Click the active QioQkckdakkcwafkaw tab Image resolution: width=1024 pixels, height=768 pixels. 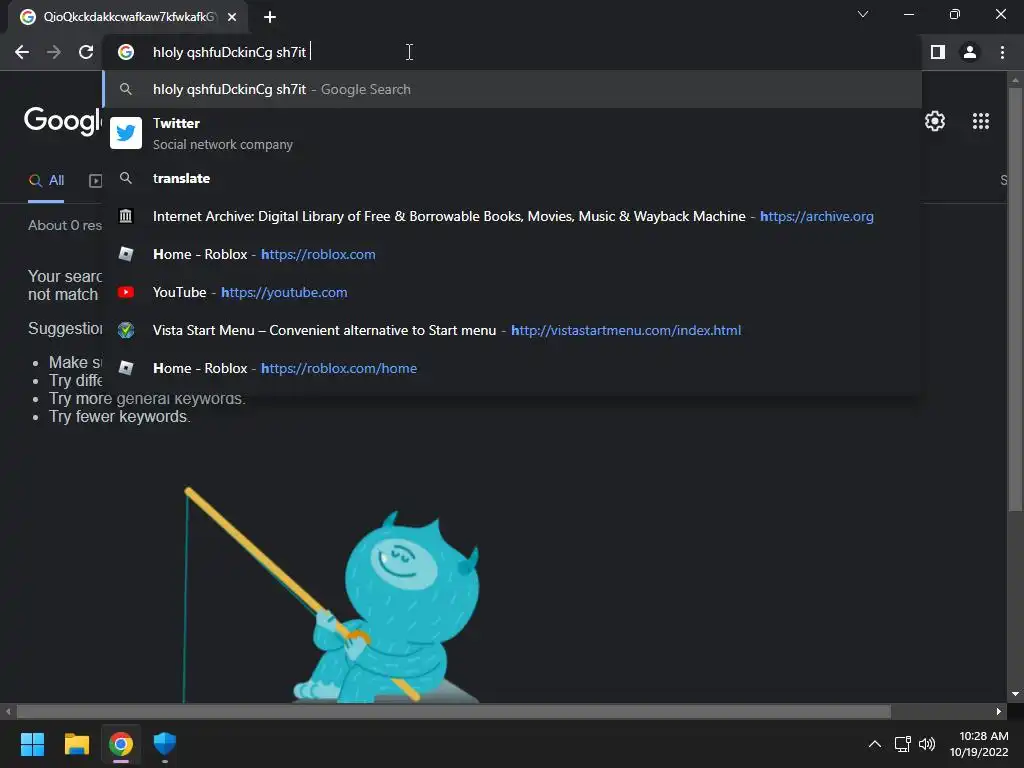tap(129, 17)
